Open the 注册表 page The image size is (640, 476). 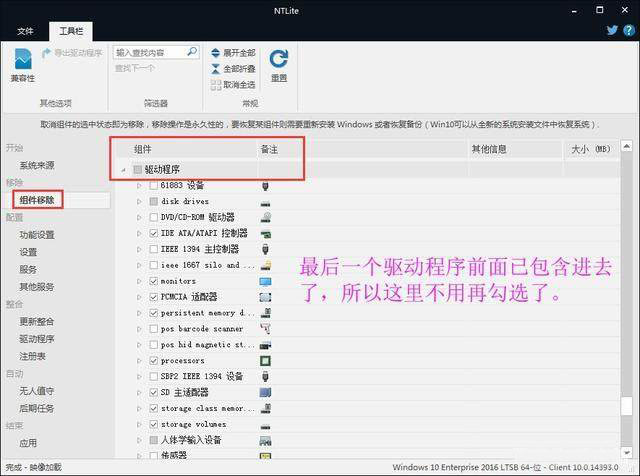pyautogui.click(x=32, y=356)
